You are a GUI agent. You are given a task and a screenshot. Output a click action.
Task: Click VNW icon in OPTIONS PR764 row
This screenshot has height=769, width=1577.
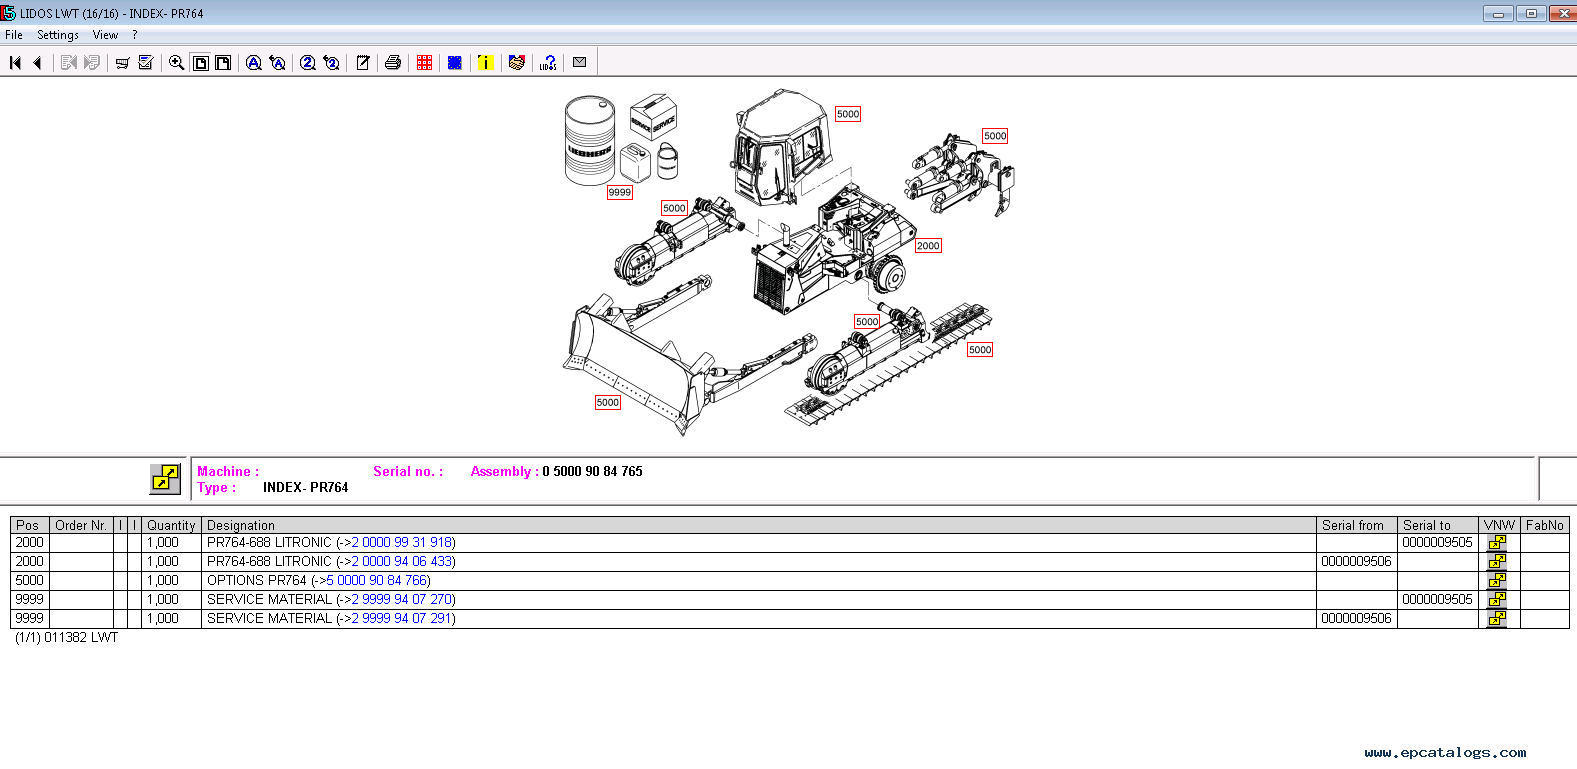pyautogui.click(x=1497, y=580)
